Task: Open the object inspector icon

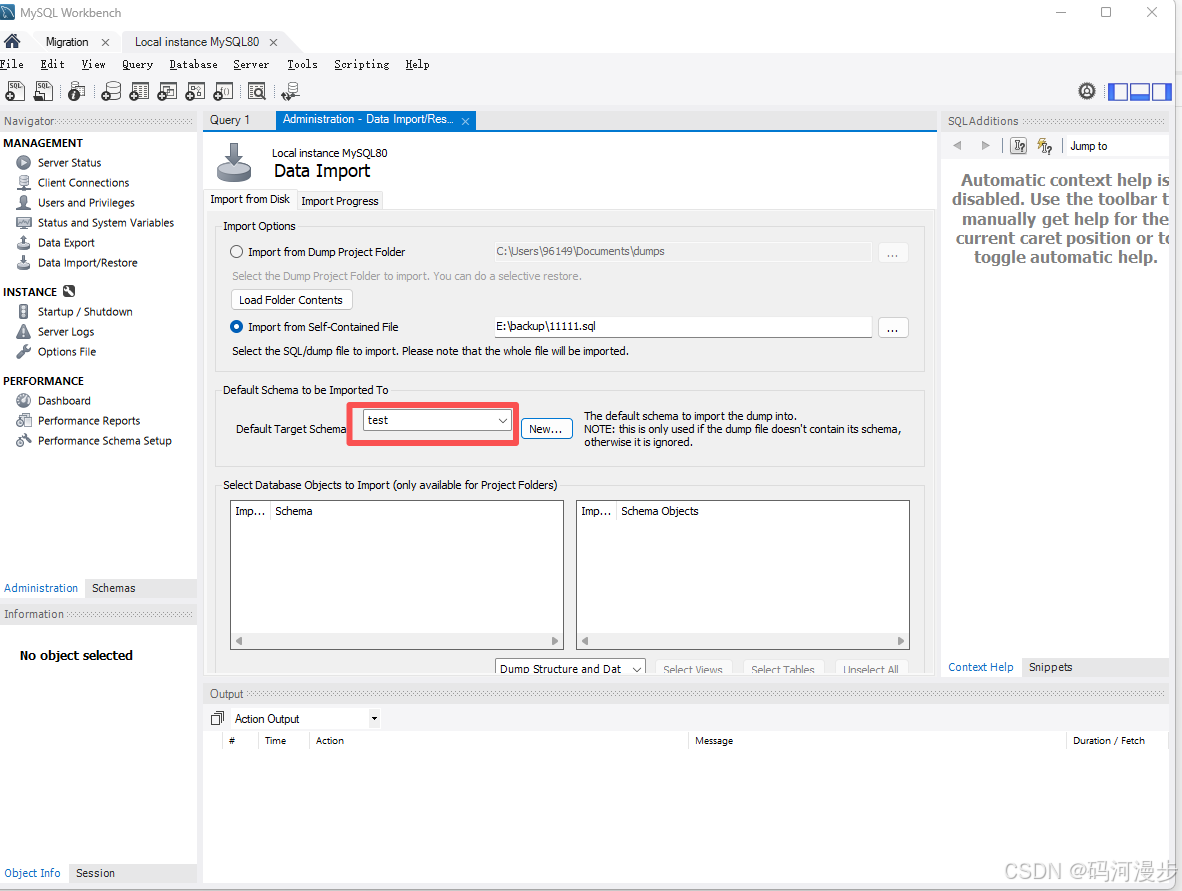Action: click(76, 91)
